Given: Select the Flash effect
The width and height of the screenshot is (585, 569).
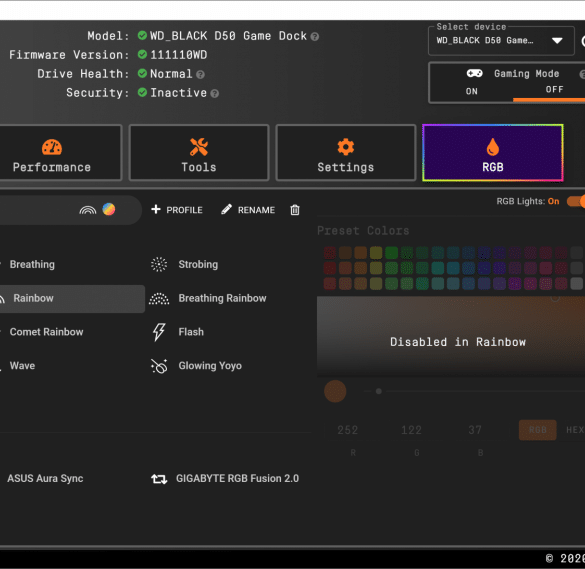Looking at the screenshot, I should tap(191, 332).
